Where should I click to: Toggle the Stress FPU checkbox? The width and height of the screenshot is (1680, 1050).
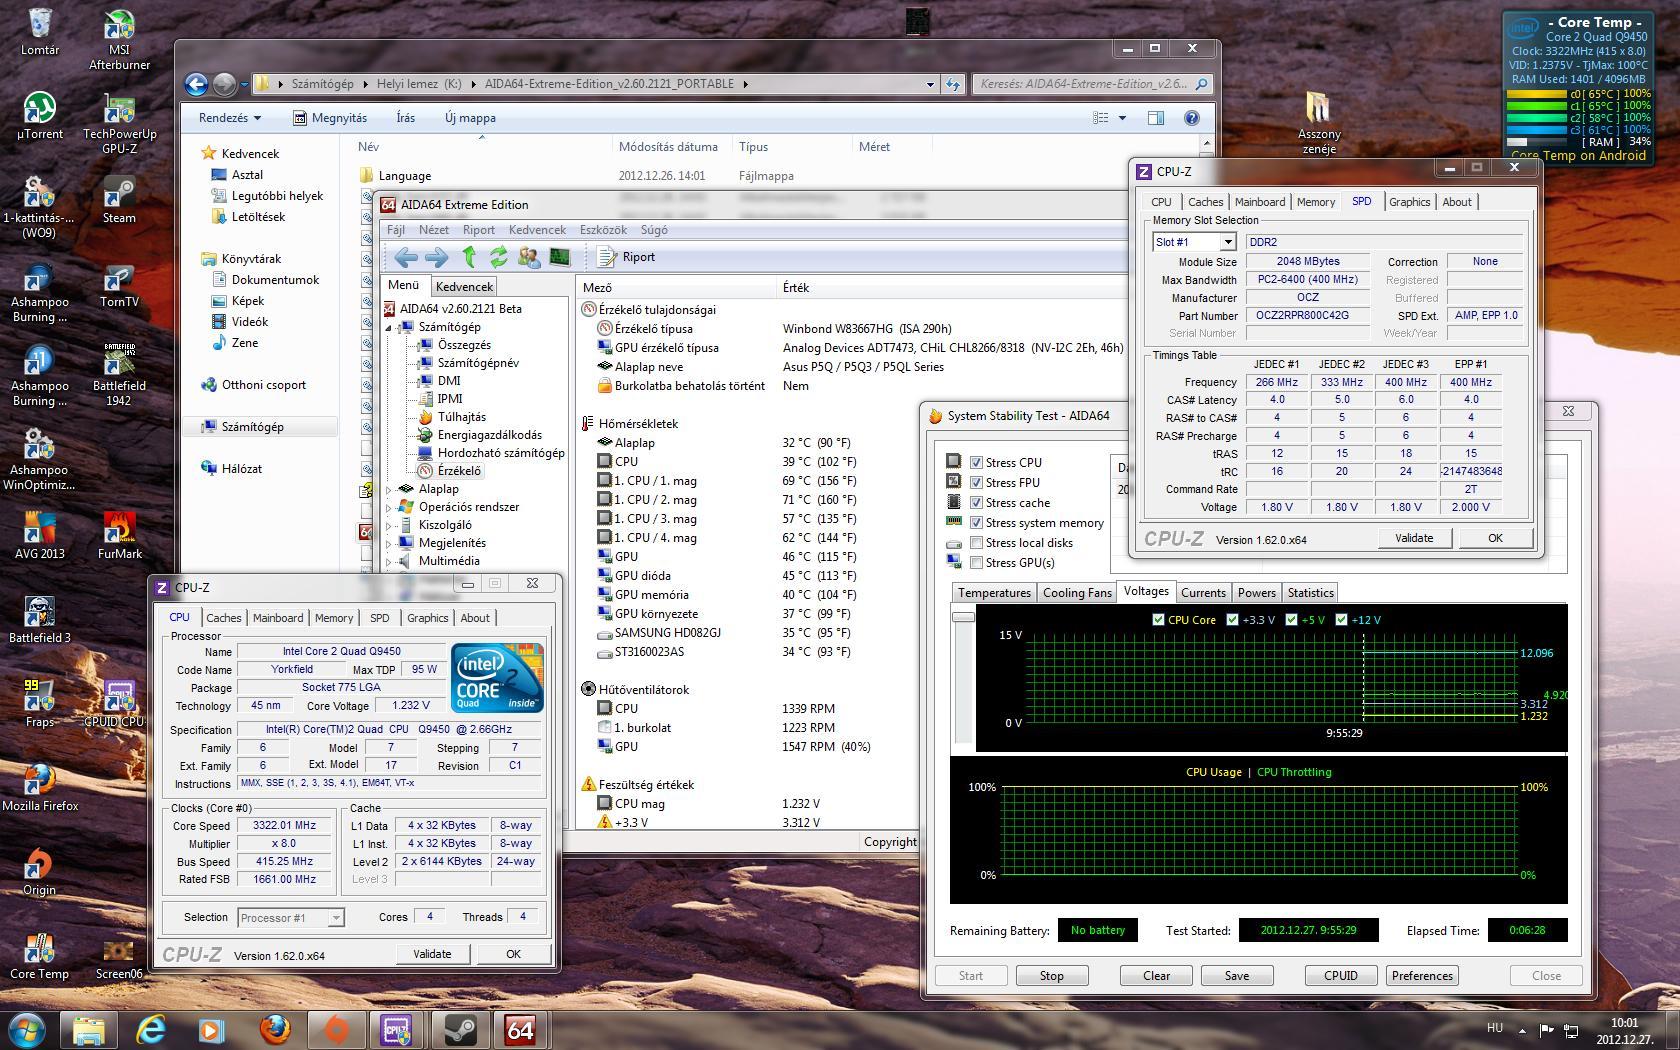(x=976, y=483)
